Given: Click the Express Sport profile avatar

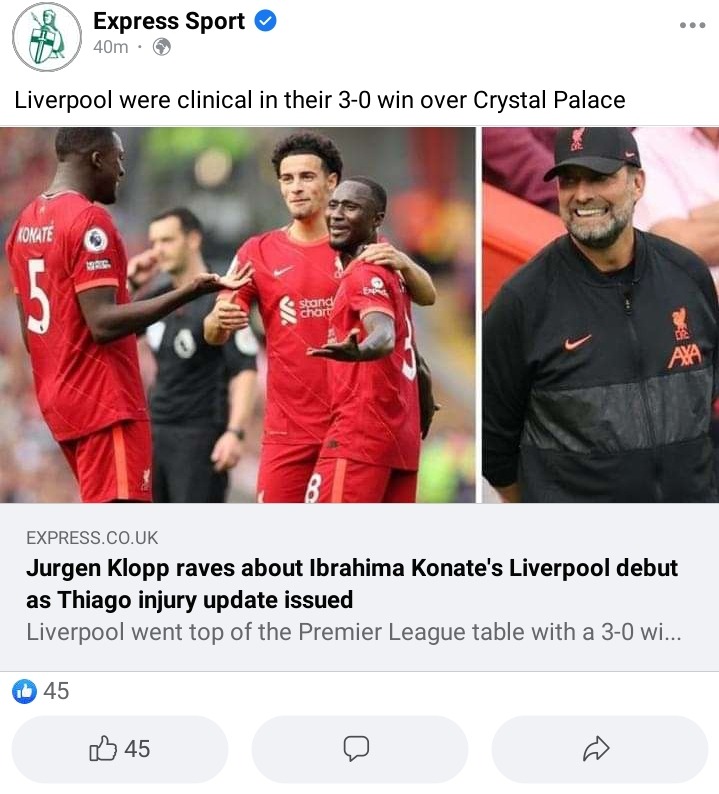Looking at the screenshot, I should (47, 37).
